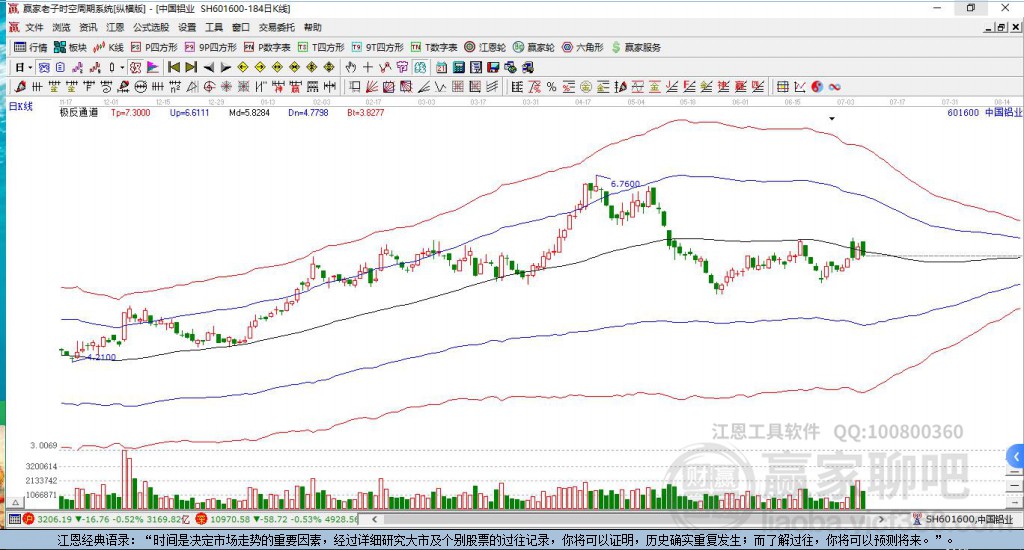The image size is (1024, 550).
Task: Open the 文件 menu
Action: pyautogui.click(x=34, y=27)
